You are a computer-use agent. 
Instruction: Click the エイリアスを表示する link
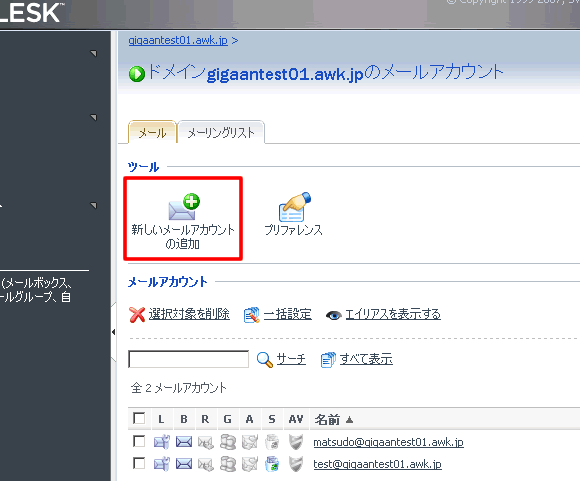click(x=393, y=314)
